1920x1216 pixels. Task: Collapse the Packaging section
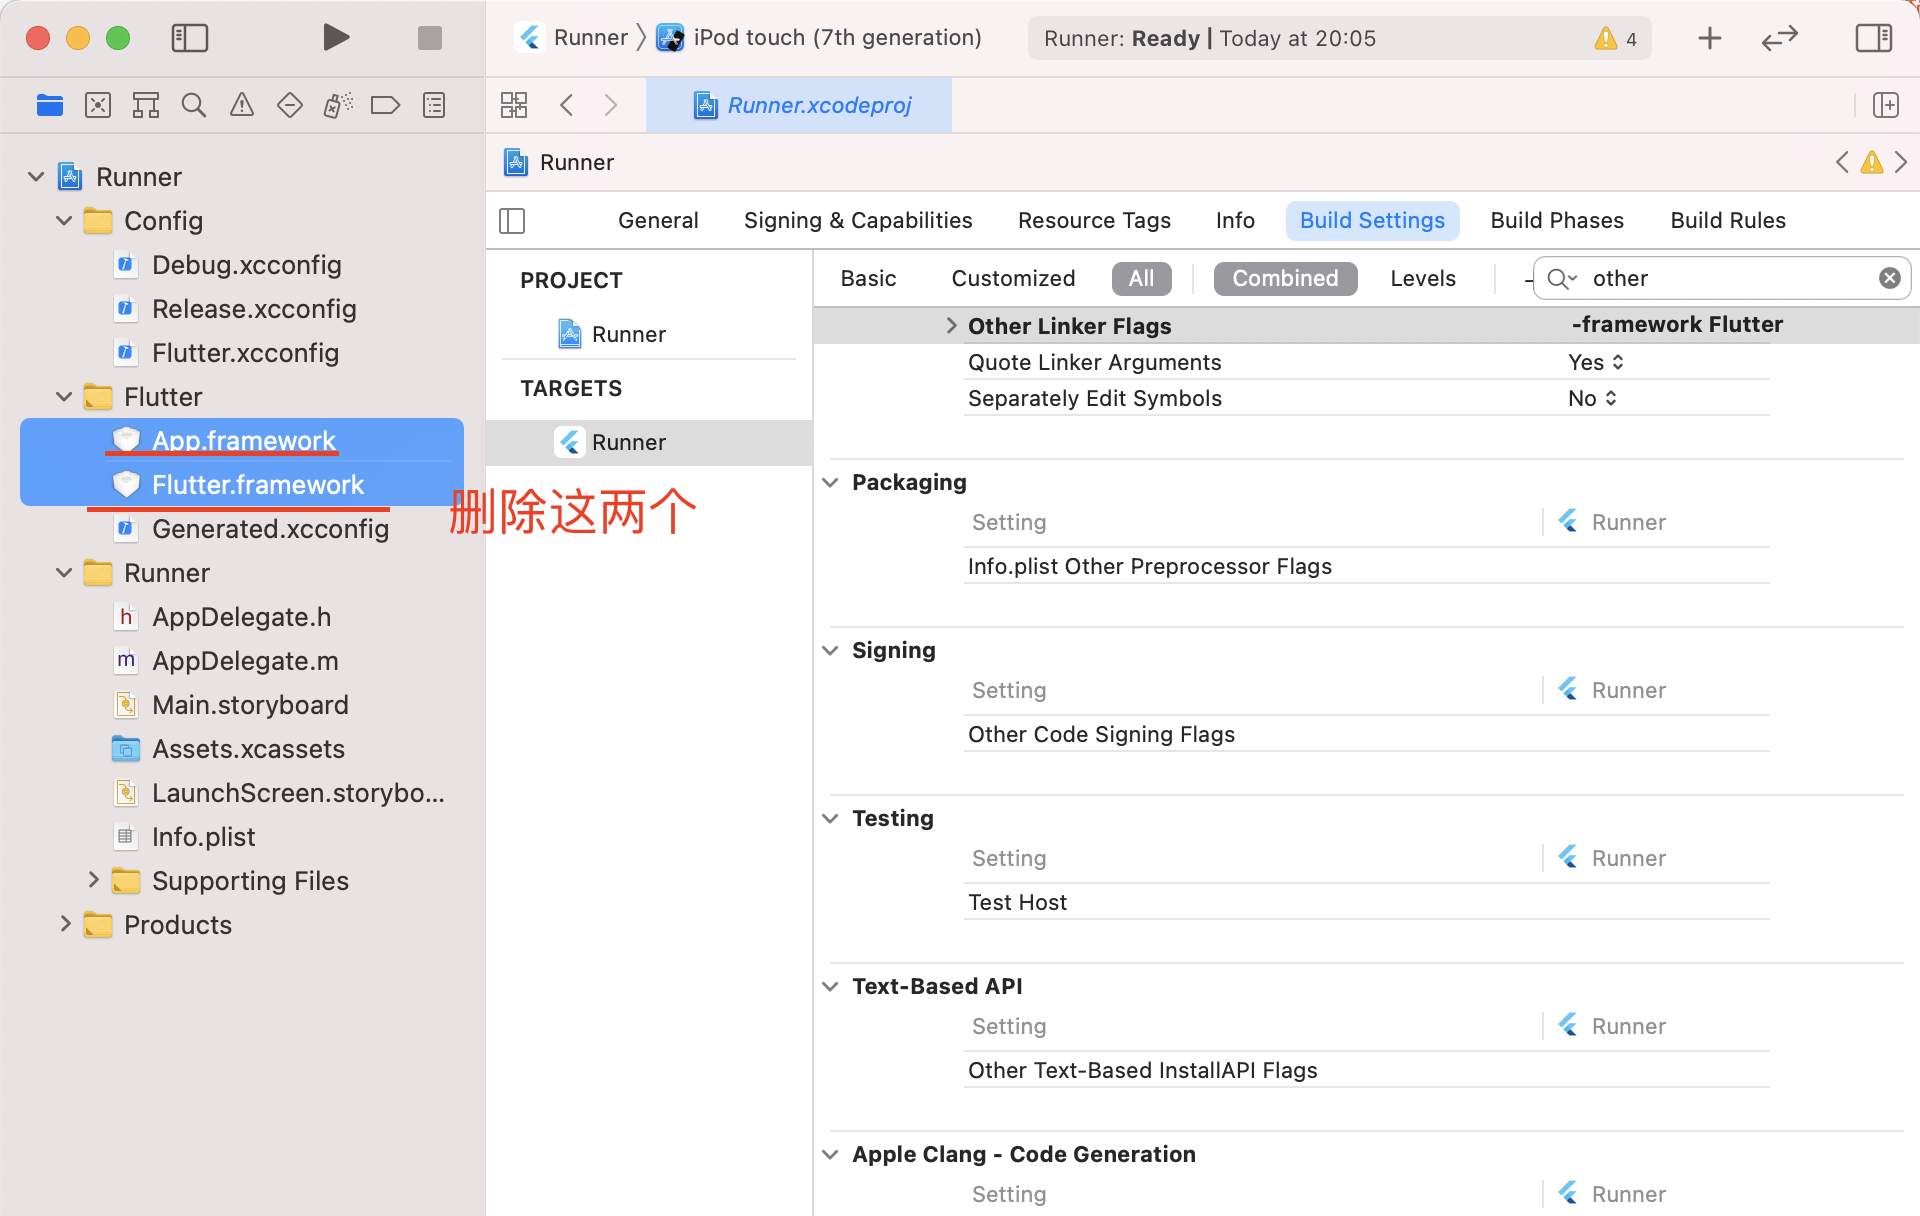[x=830, y=482]
